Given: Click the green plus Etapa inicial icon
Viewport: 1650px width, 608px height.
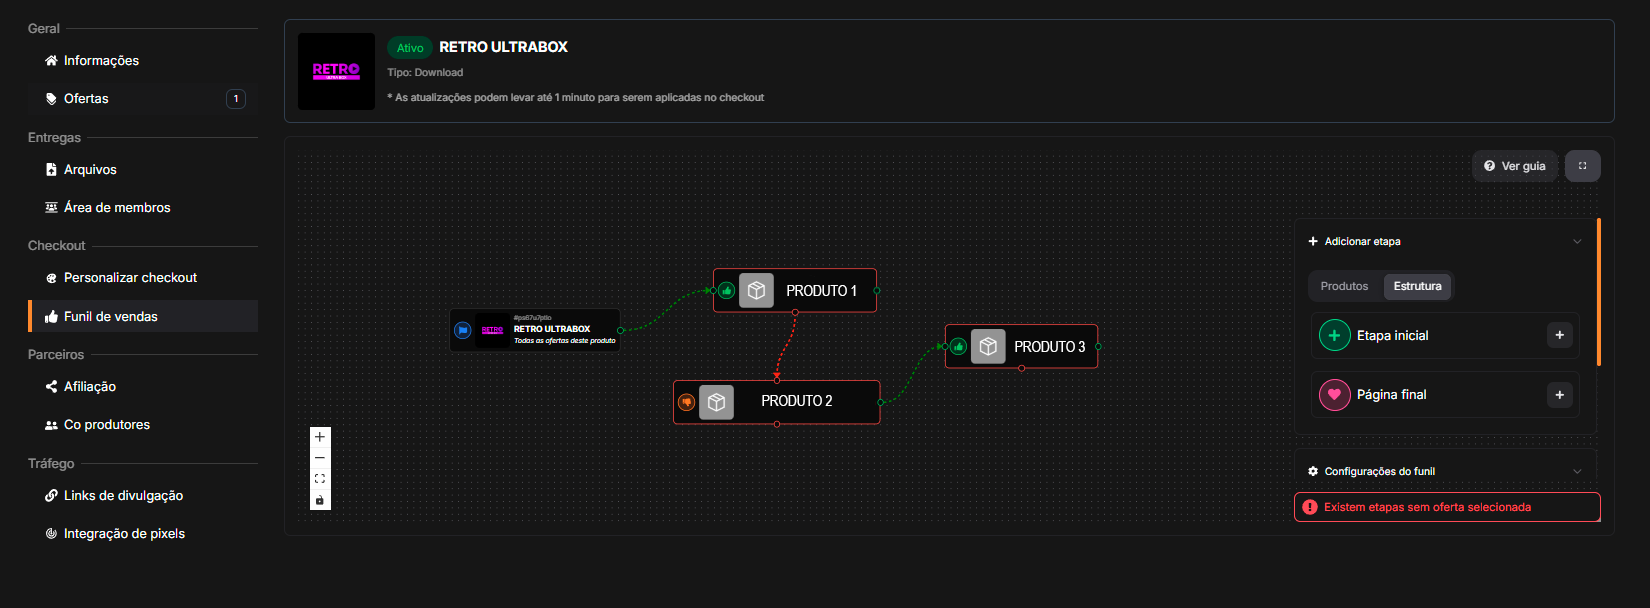Looking at the screenshot, I should tap(1334, 336).
